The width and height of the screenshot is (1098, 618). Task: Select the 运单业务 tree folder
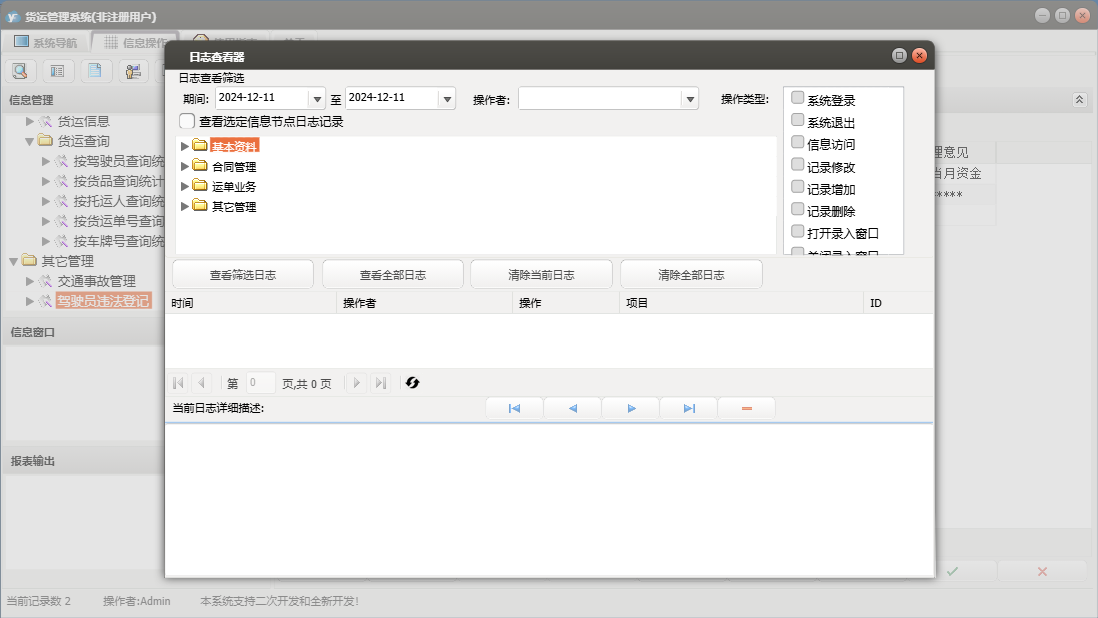click(x=234, y=187)
